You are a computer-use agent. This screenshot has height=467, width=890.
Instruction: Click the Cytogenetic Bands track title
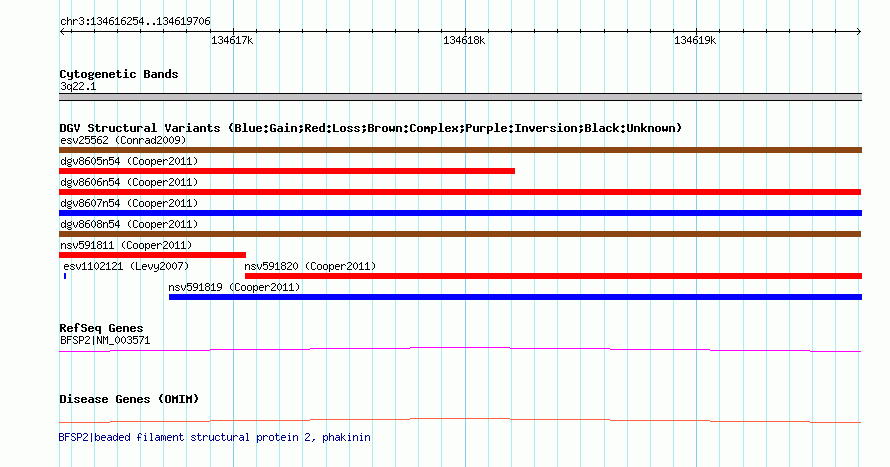click(x=119, y=74)
